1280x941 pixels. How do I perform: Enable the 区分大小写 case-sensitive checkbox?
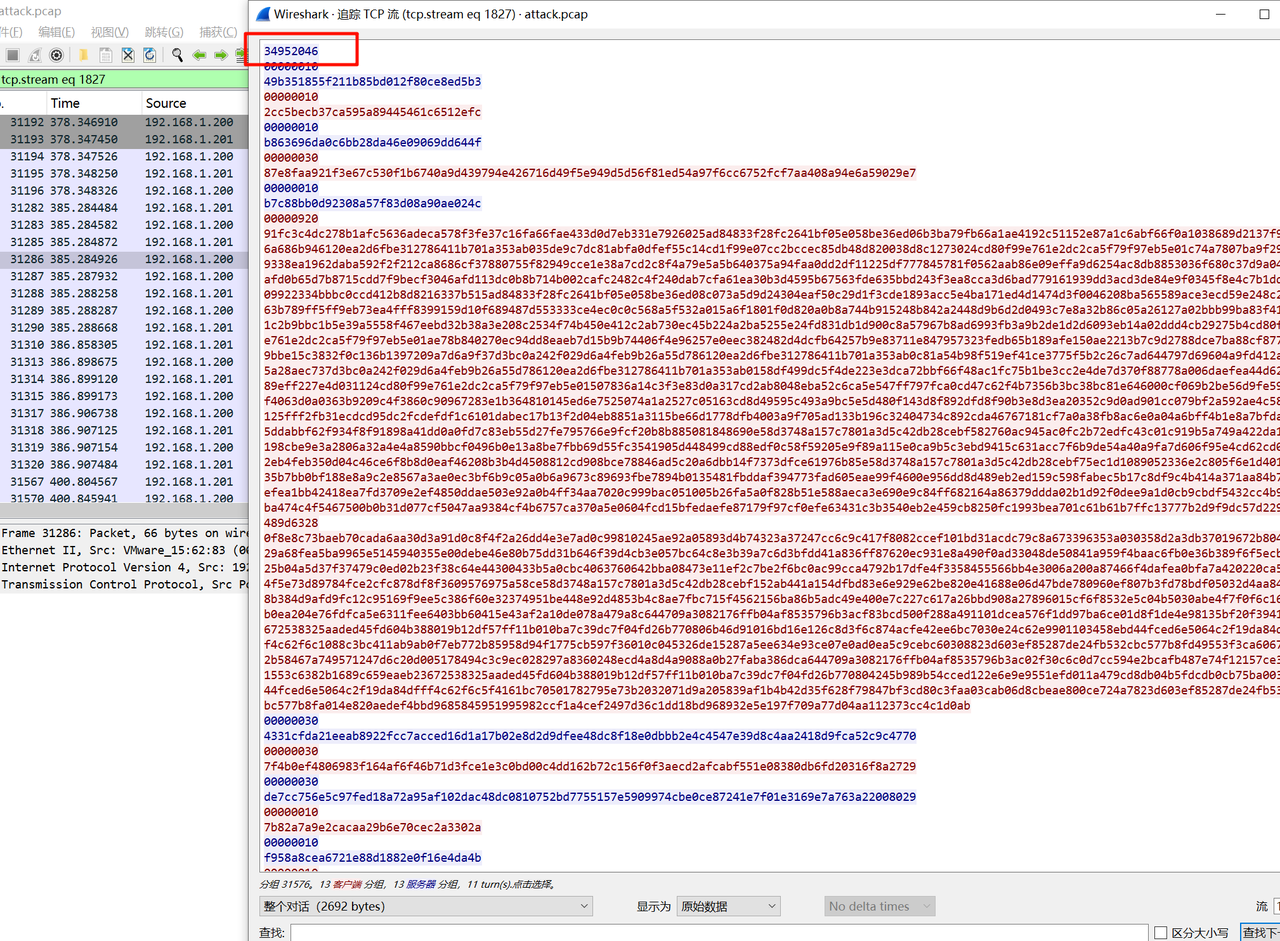1161,932
